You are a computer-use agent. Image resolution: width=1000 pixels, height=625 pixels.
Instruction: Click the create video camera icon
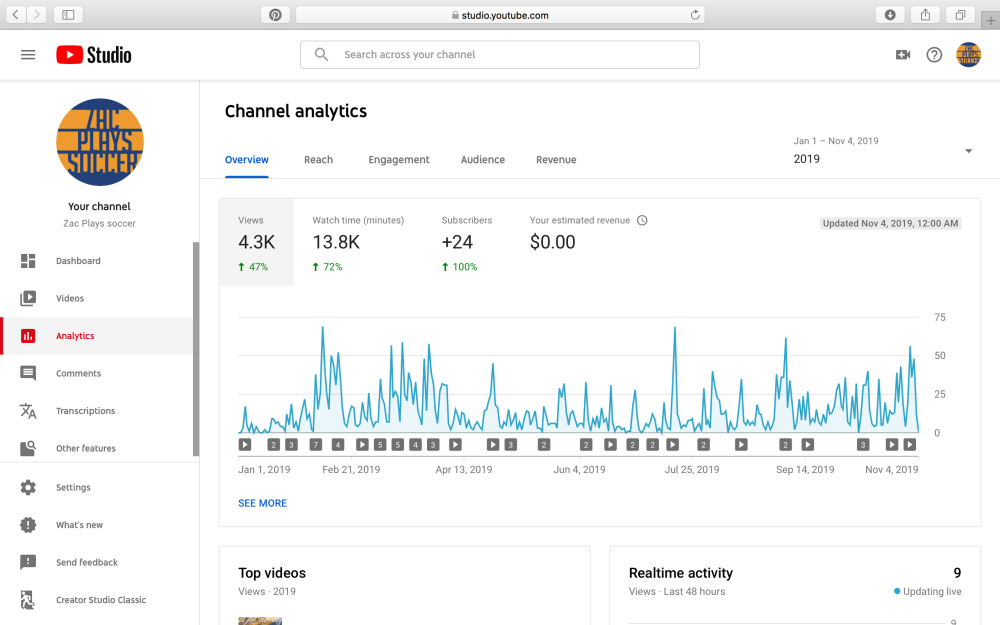(x=903, y=55)
